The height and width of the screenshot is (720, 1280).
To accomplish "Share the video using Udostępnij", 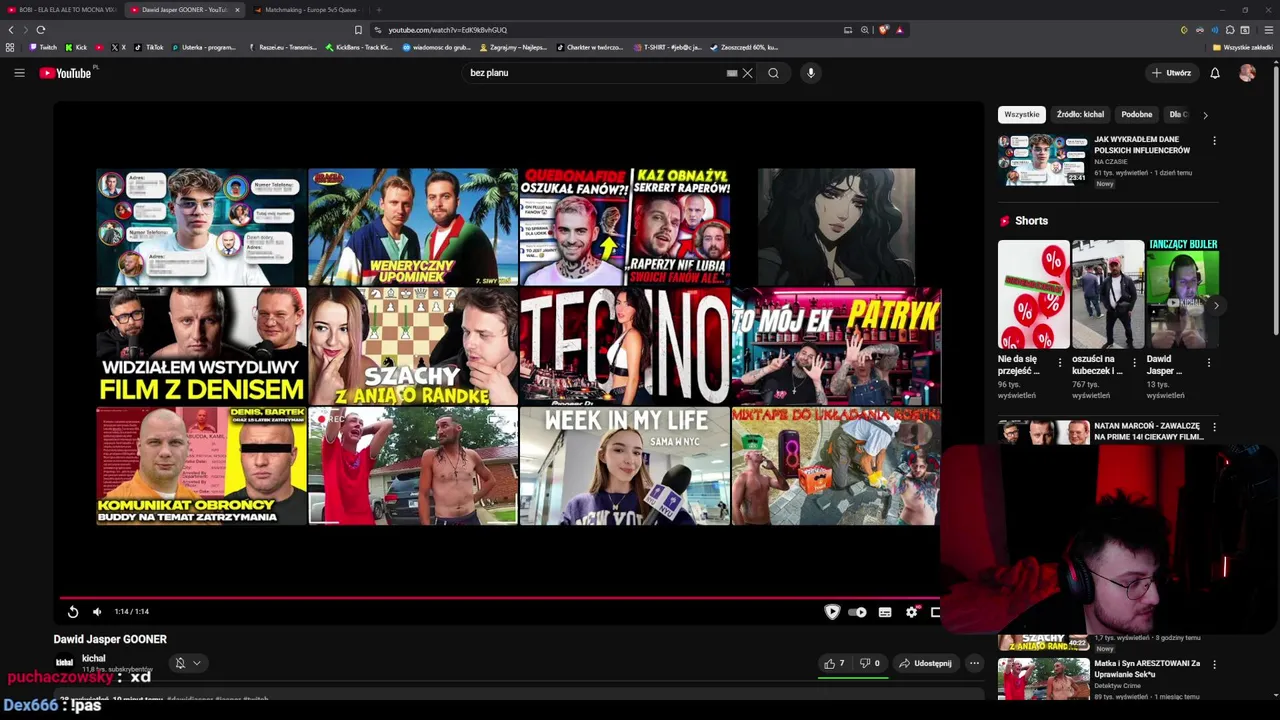I will pos(925,663).
